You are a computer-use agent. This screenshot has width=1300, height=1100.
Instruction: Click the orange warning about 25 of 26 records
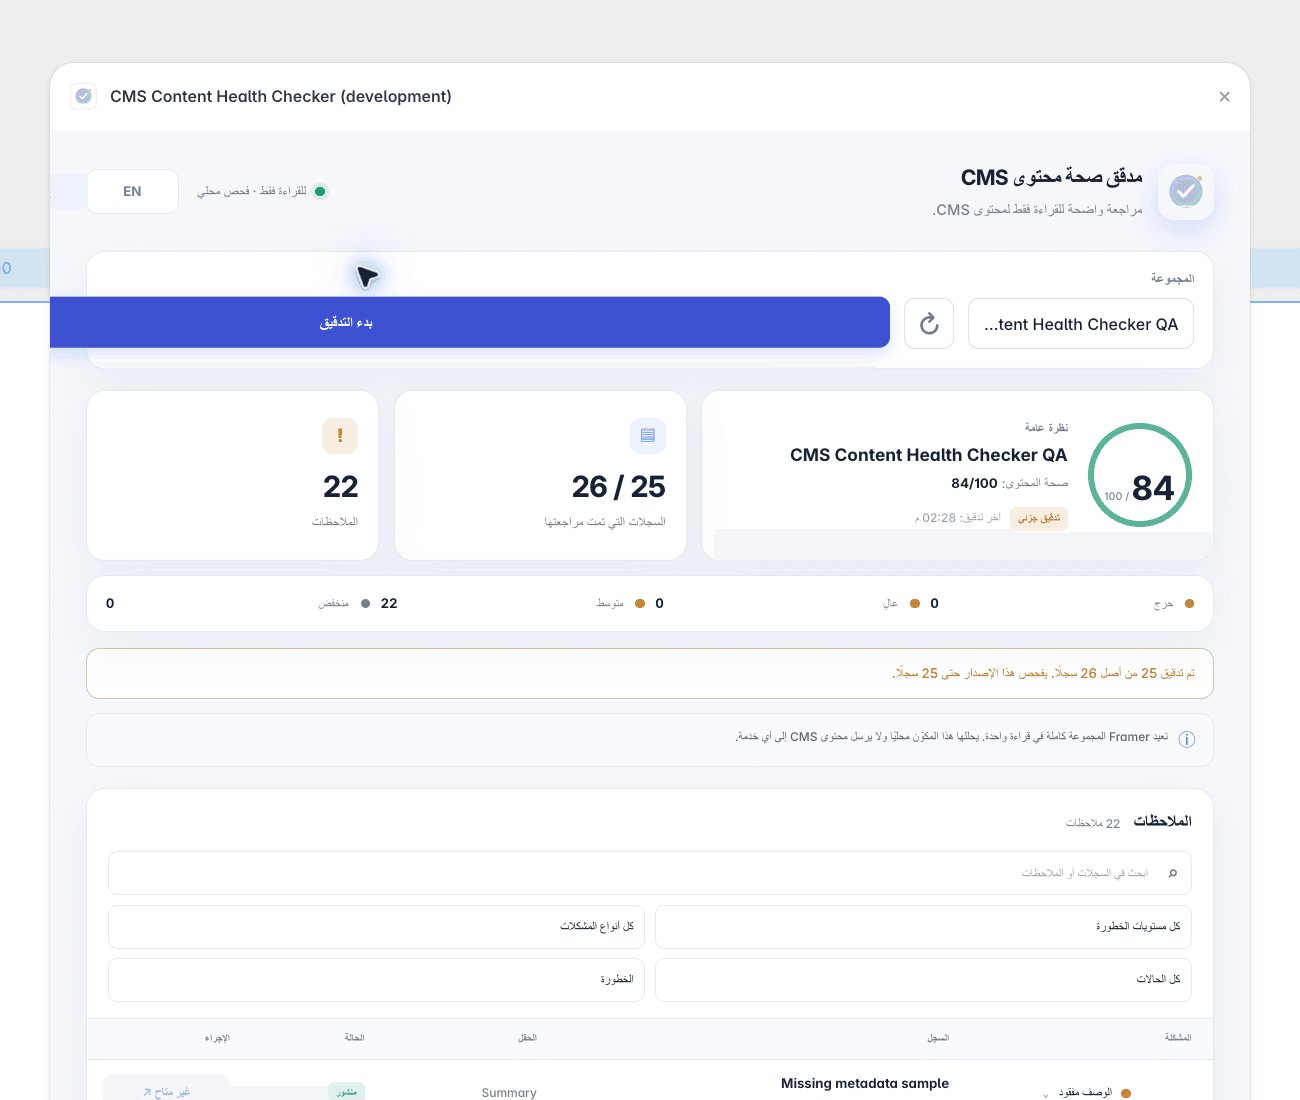650,673
